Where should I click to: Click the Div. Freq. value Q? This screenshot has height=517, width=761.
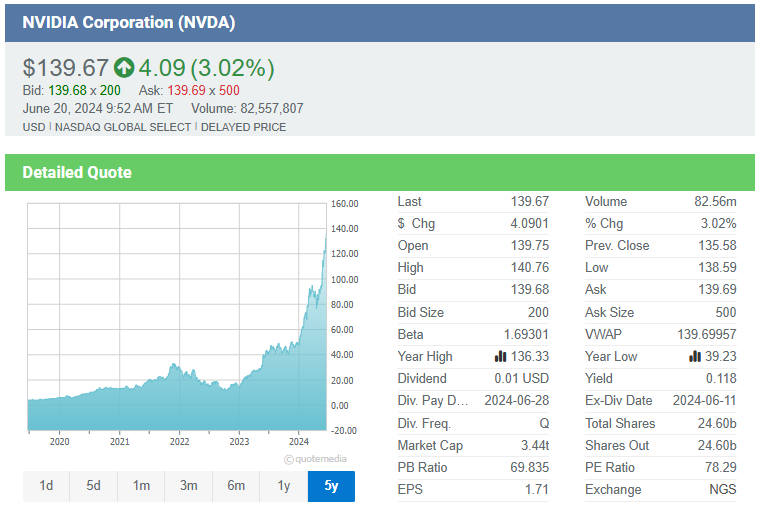544,423
